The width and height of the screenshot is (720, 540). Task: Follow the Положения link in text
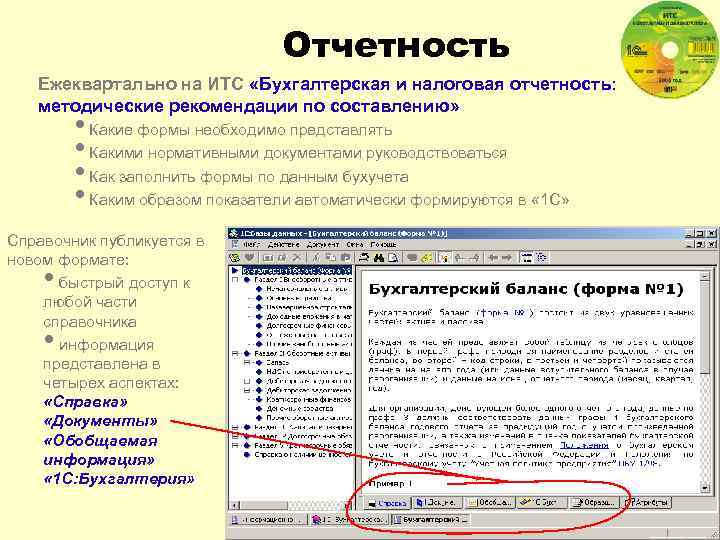(584, 445)
